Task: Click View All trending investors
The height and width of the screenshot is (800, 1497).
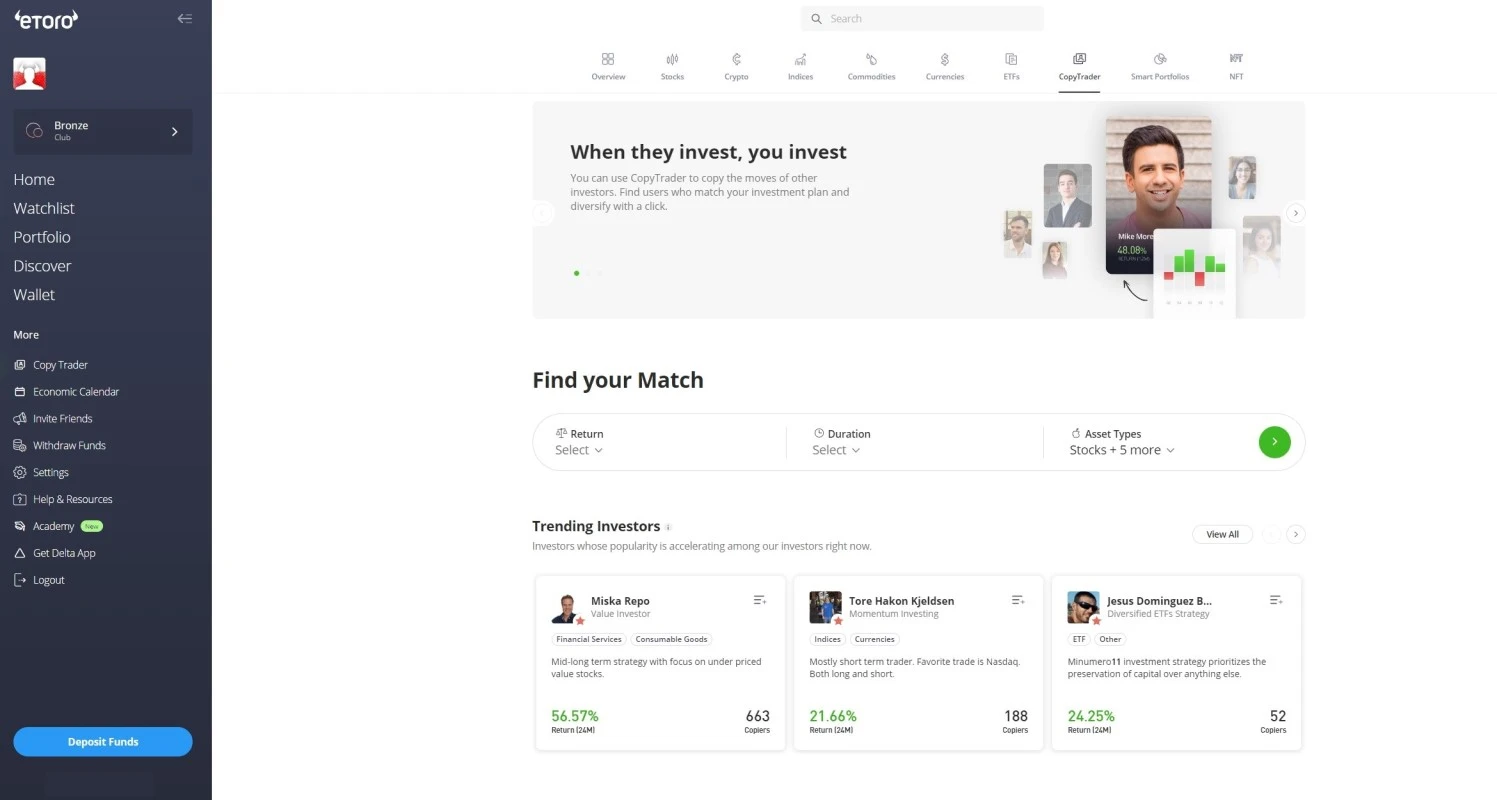Action: [1222, 534]
